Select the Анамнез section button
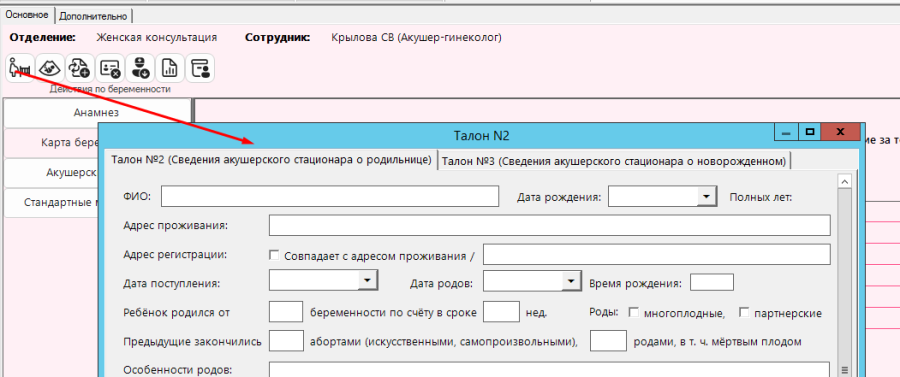 point(96,112)
